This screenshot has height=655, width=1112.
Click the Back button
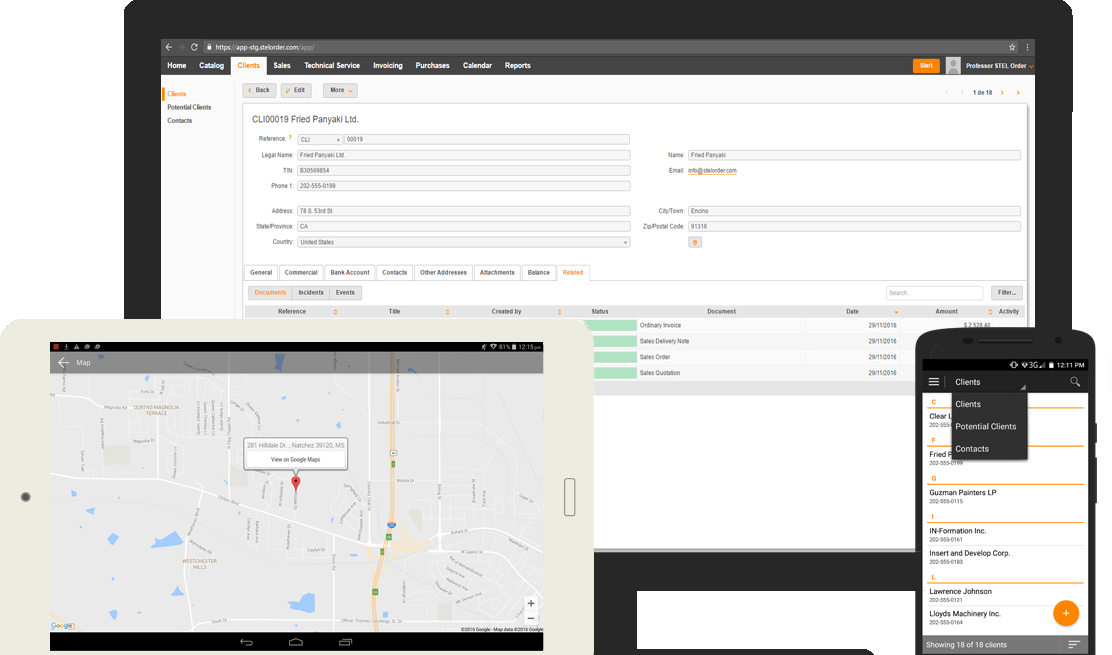[259, 91]
